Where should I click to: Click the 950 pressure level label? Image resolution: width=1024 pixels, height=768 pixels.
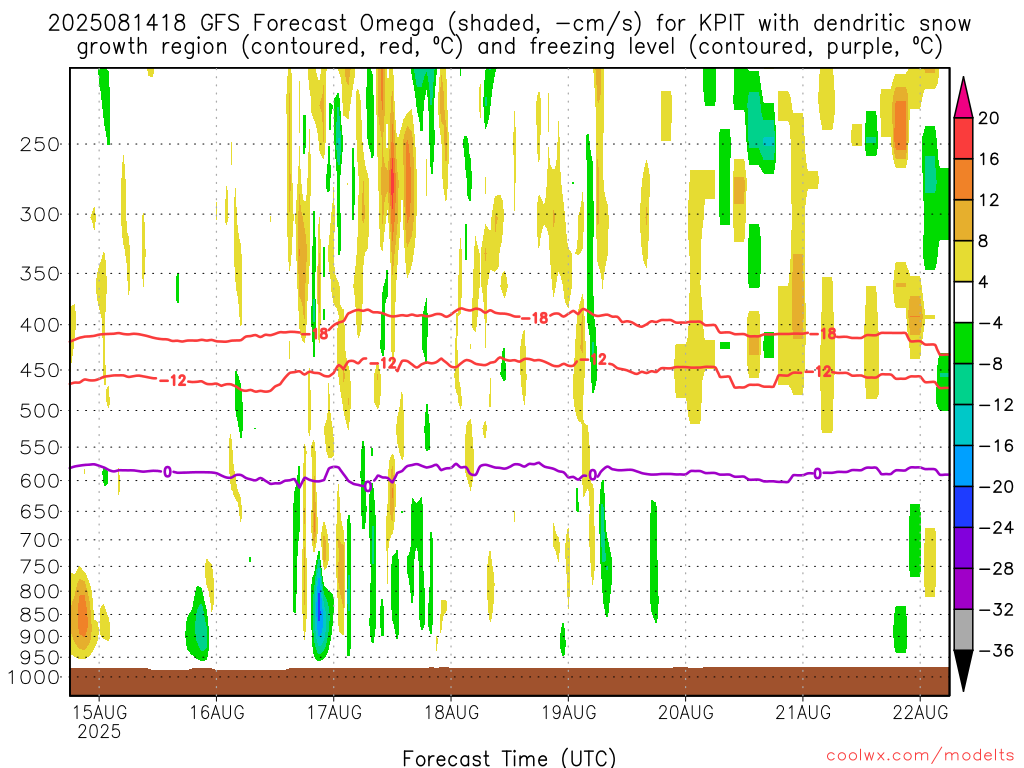point(40,658)
